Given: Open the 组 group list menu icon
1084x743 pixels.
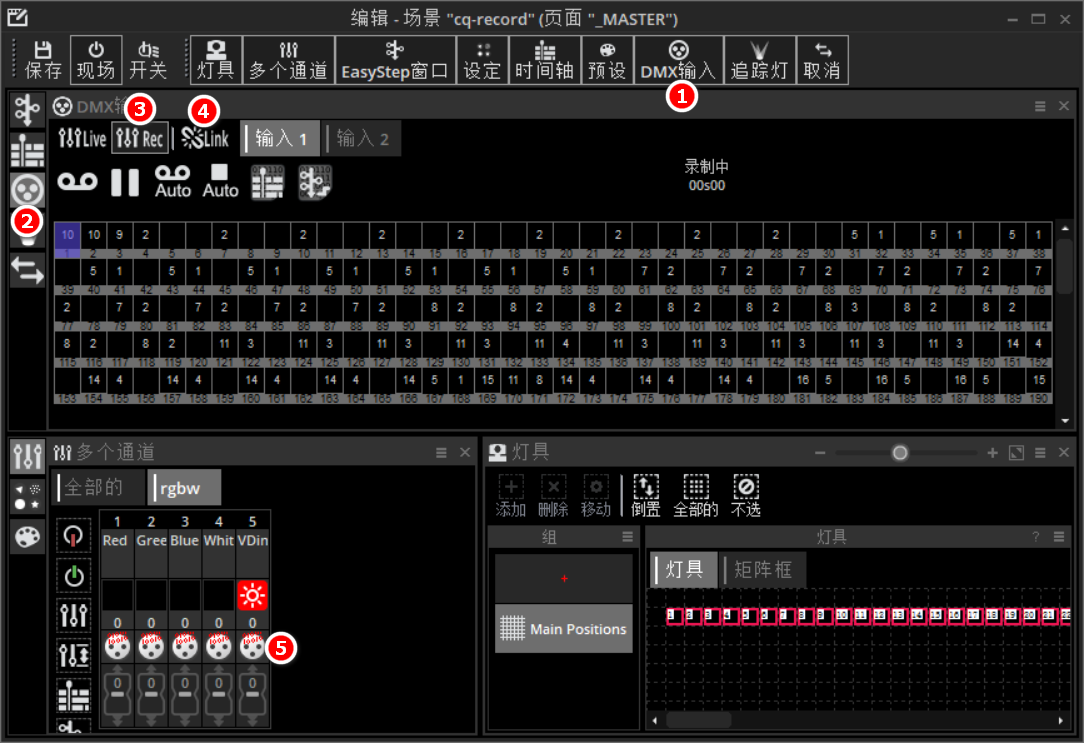Looking at the screenshot, I should pos(627,537).
